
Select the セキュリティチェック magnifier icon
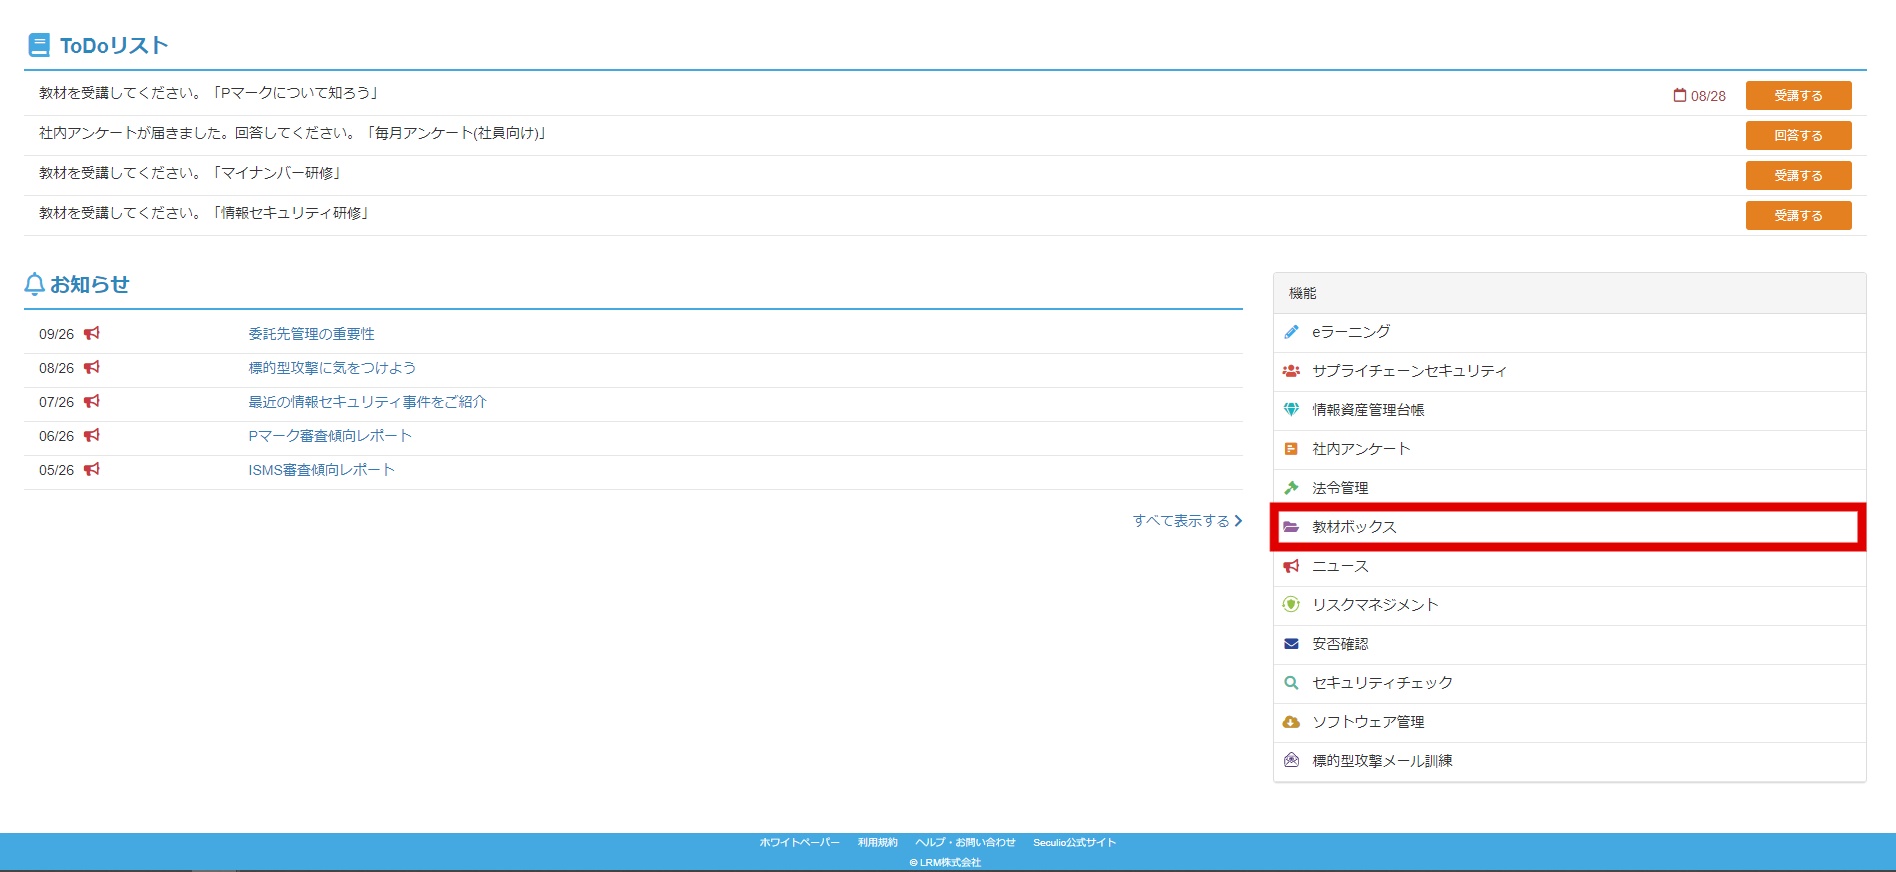click(1291, 683)
